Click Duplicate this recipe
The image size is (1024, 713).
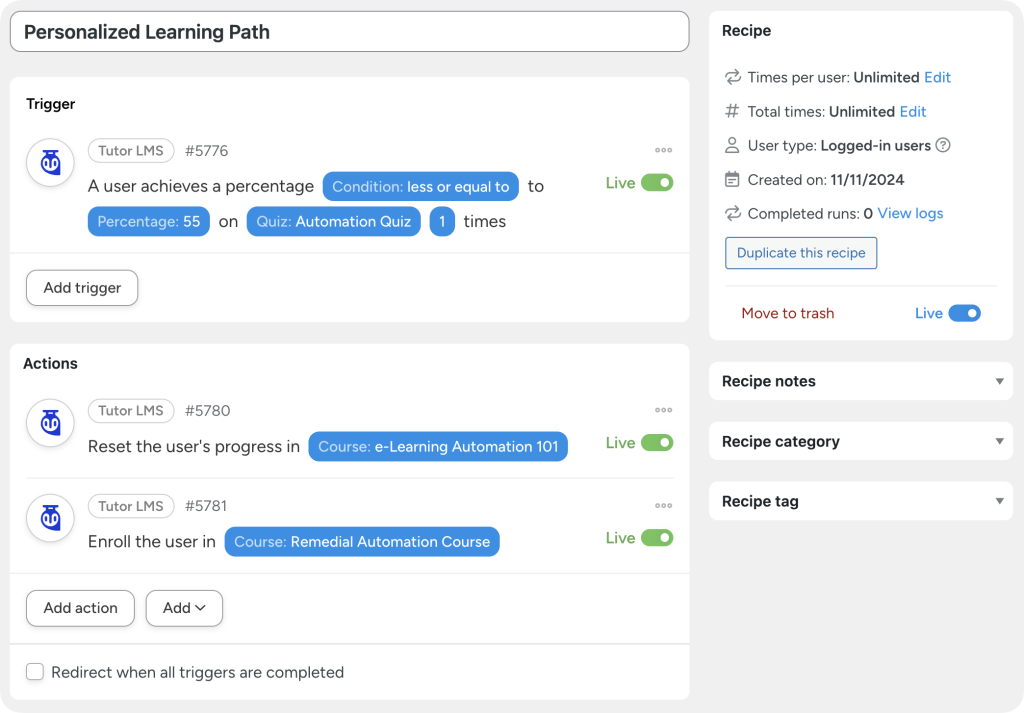pos(800,252)
